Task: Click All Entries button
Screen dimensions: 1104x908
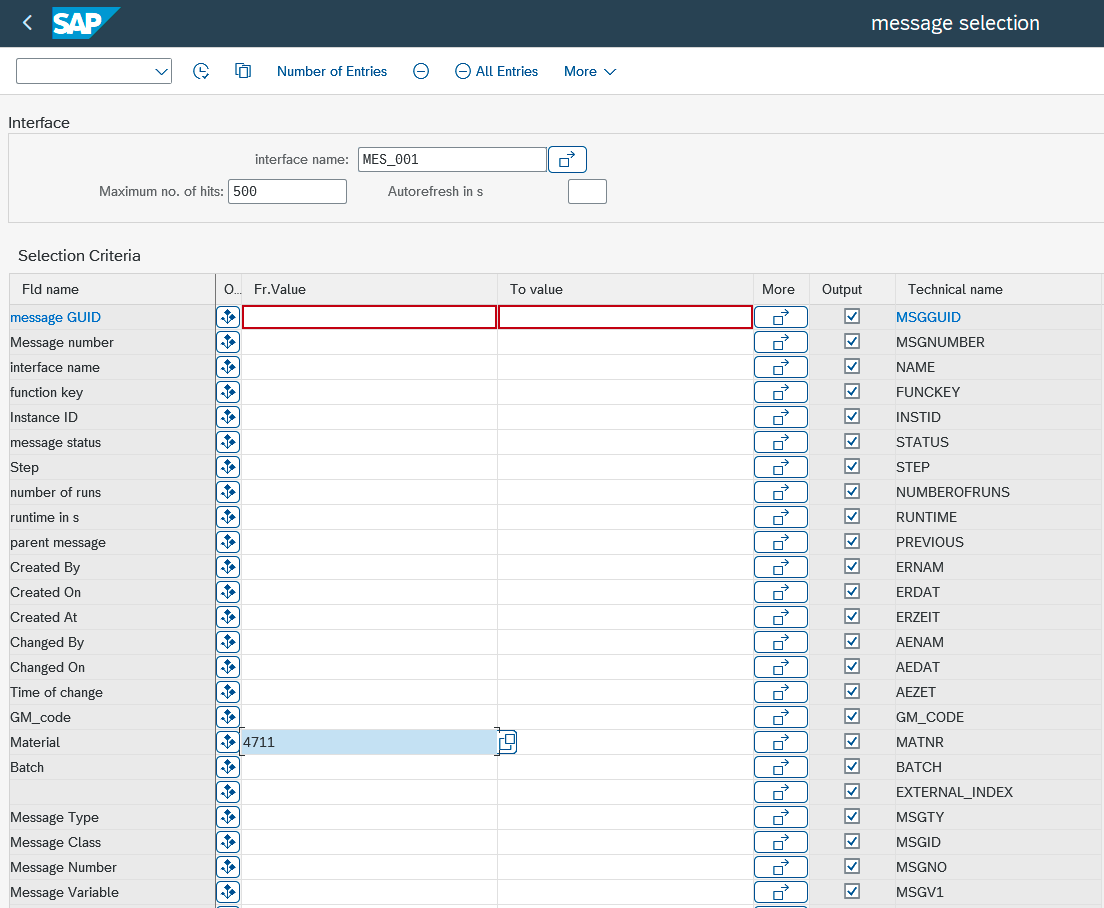Action: [496, 71]
